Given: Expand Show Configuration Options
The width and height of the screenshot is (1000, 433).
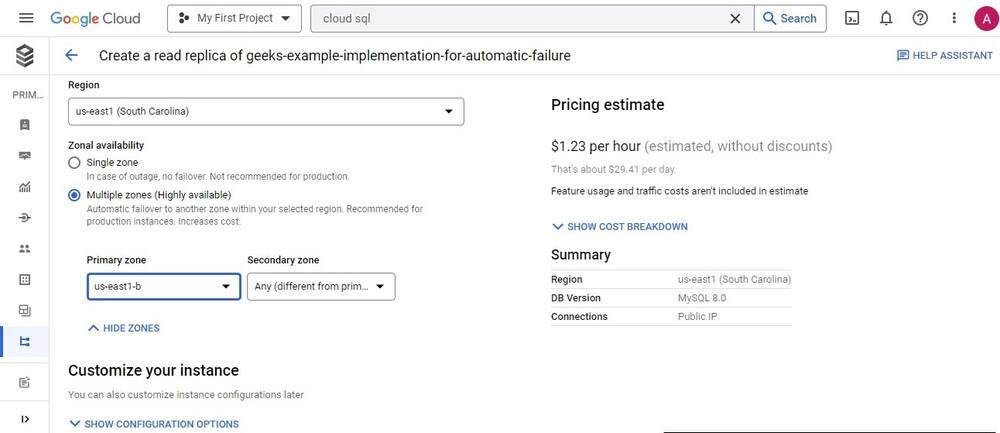Looking at the screenshot, I should (154, 424).
